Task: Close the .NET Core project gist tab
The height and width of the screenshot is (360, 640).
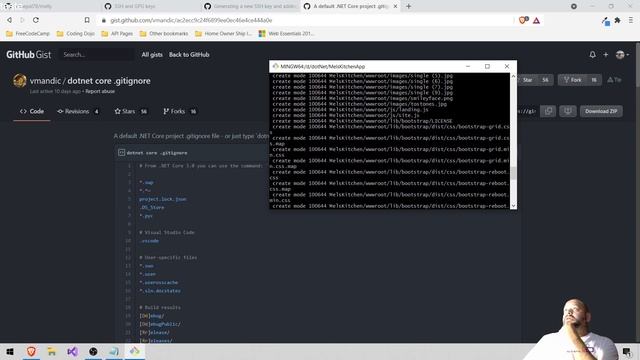Action: [x=395, y=6]
